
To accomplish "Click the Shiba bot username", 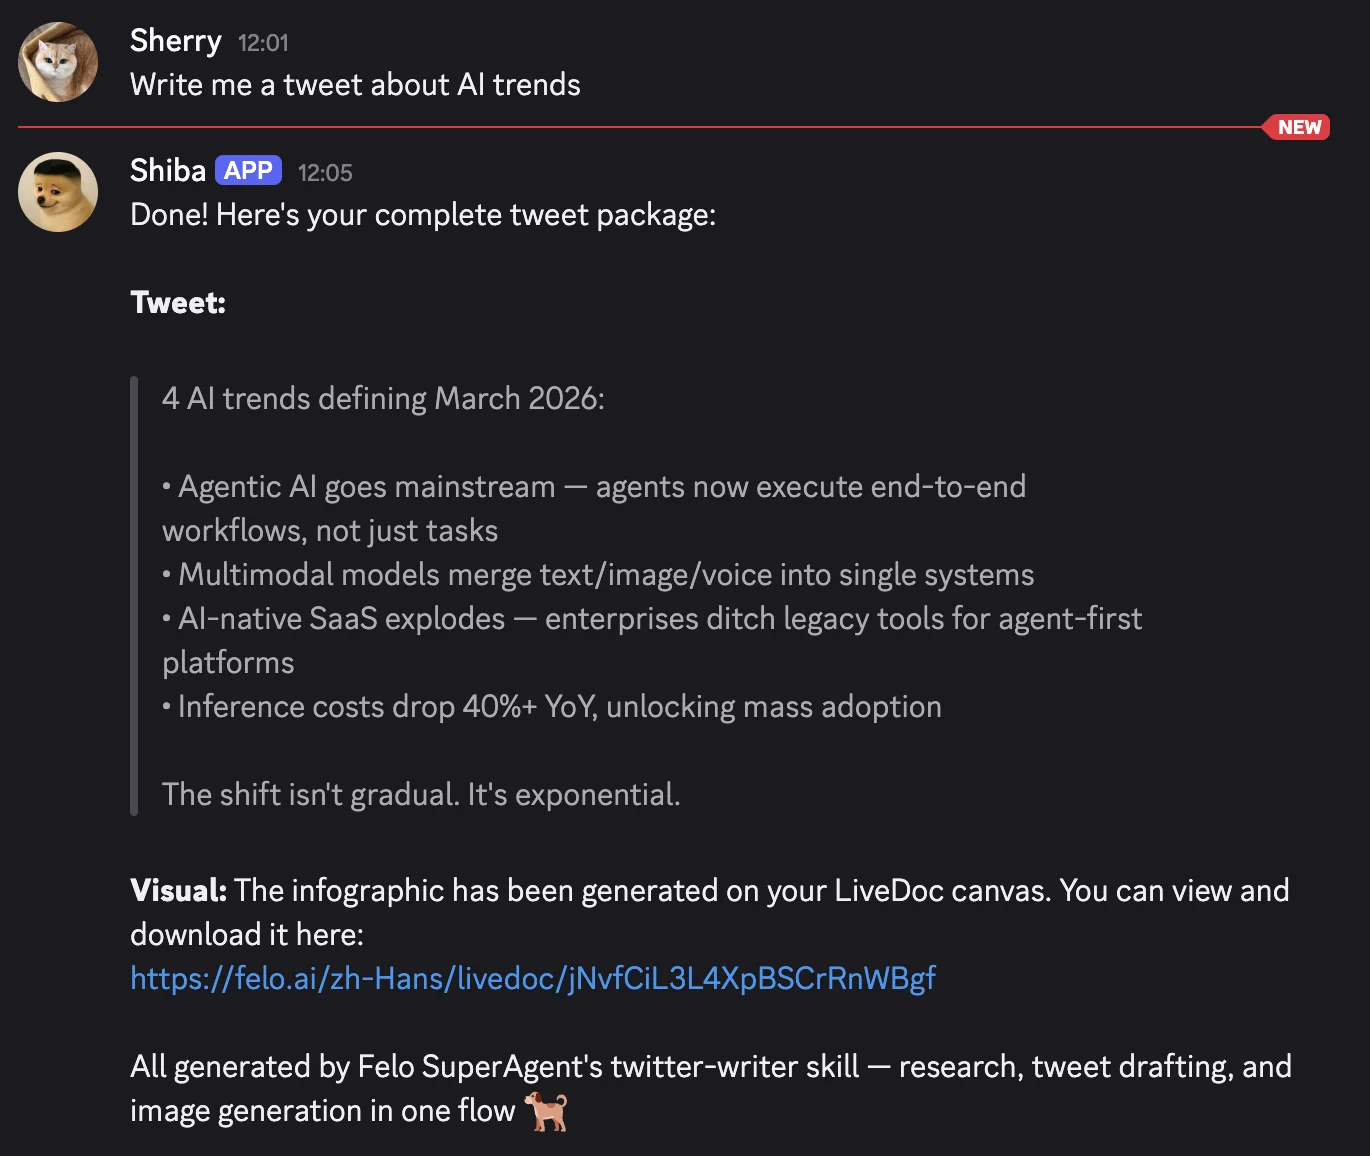I will (166, 170).
